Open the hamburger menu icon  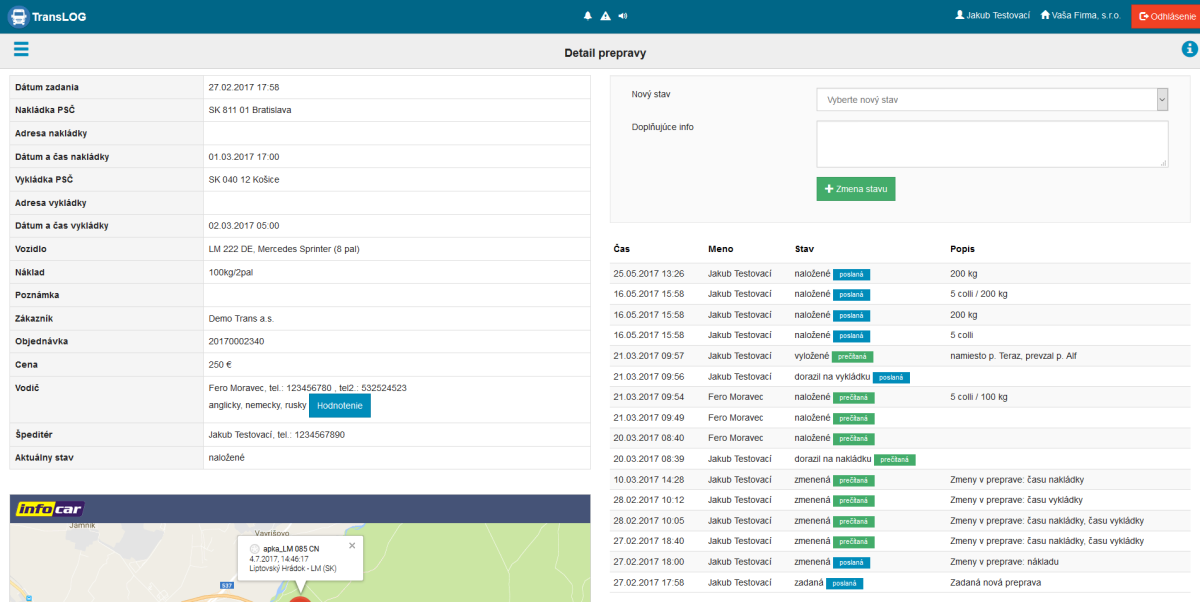(21, 50)
